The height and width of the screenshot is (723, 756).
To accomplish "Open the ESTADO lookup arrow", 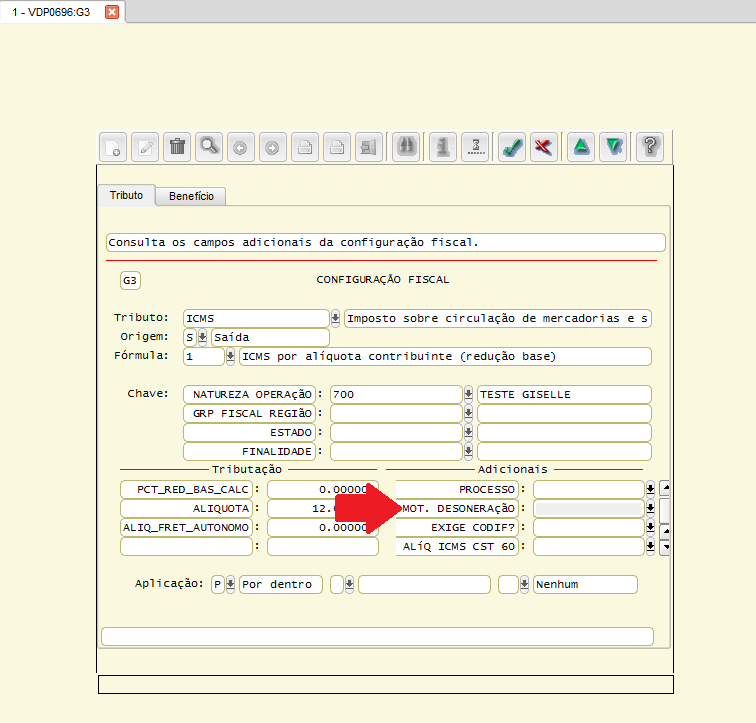I will coord(468,432).
